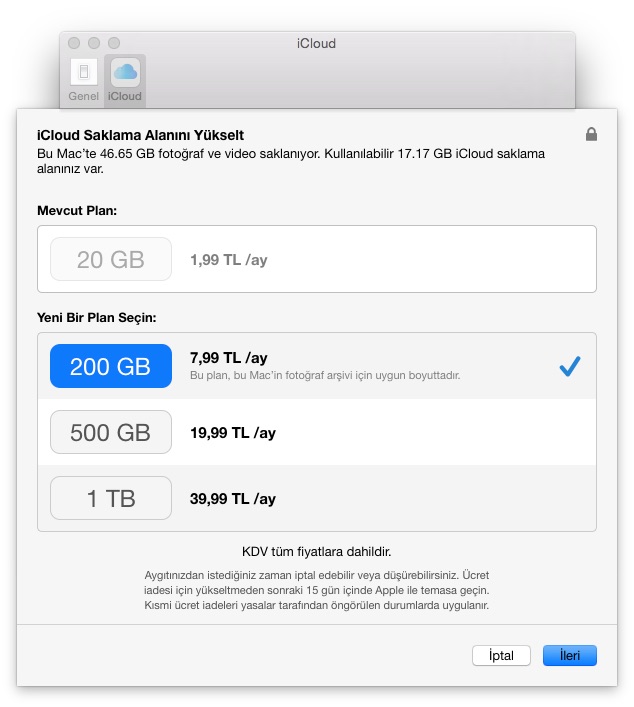Click the blue checkmark on 200 GB plan

tap(570, 367)
